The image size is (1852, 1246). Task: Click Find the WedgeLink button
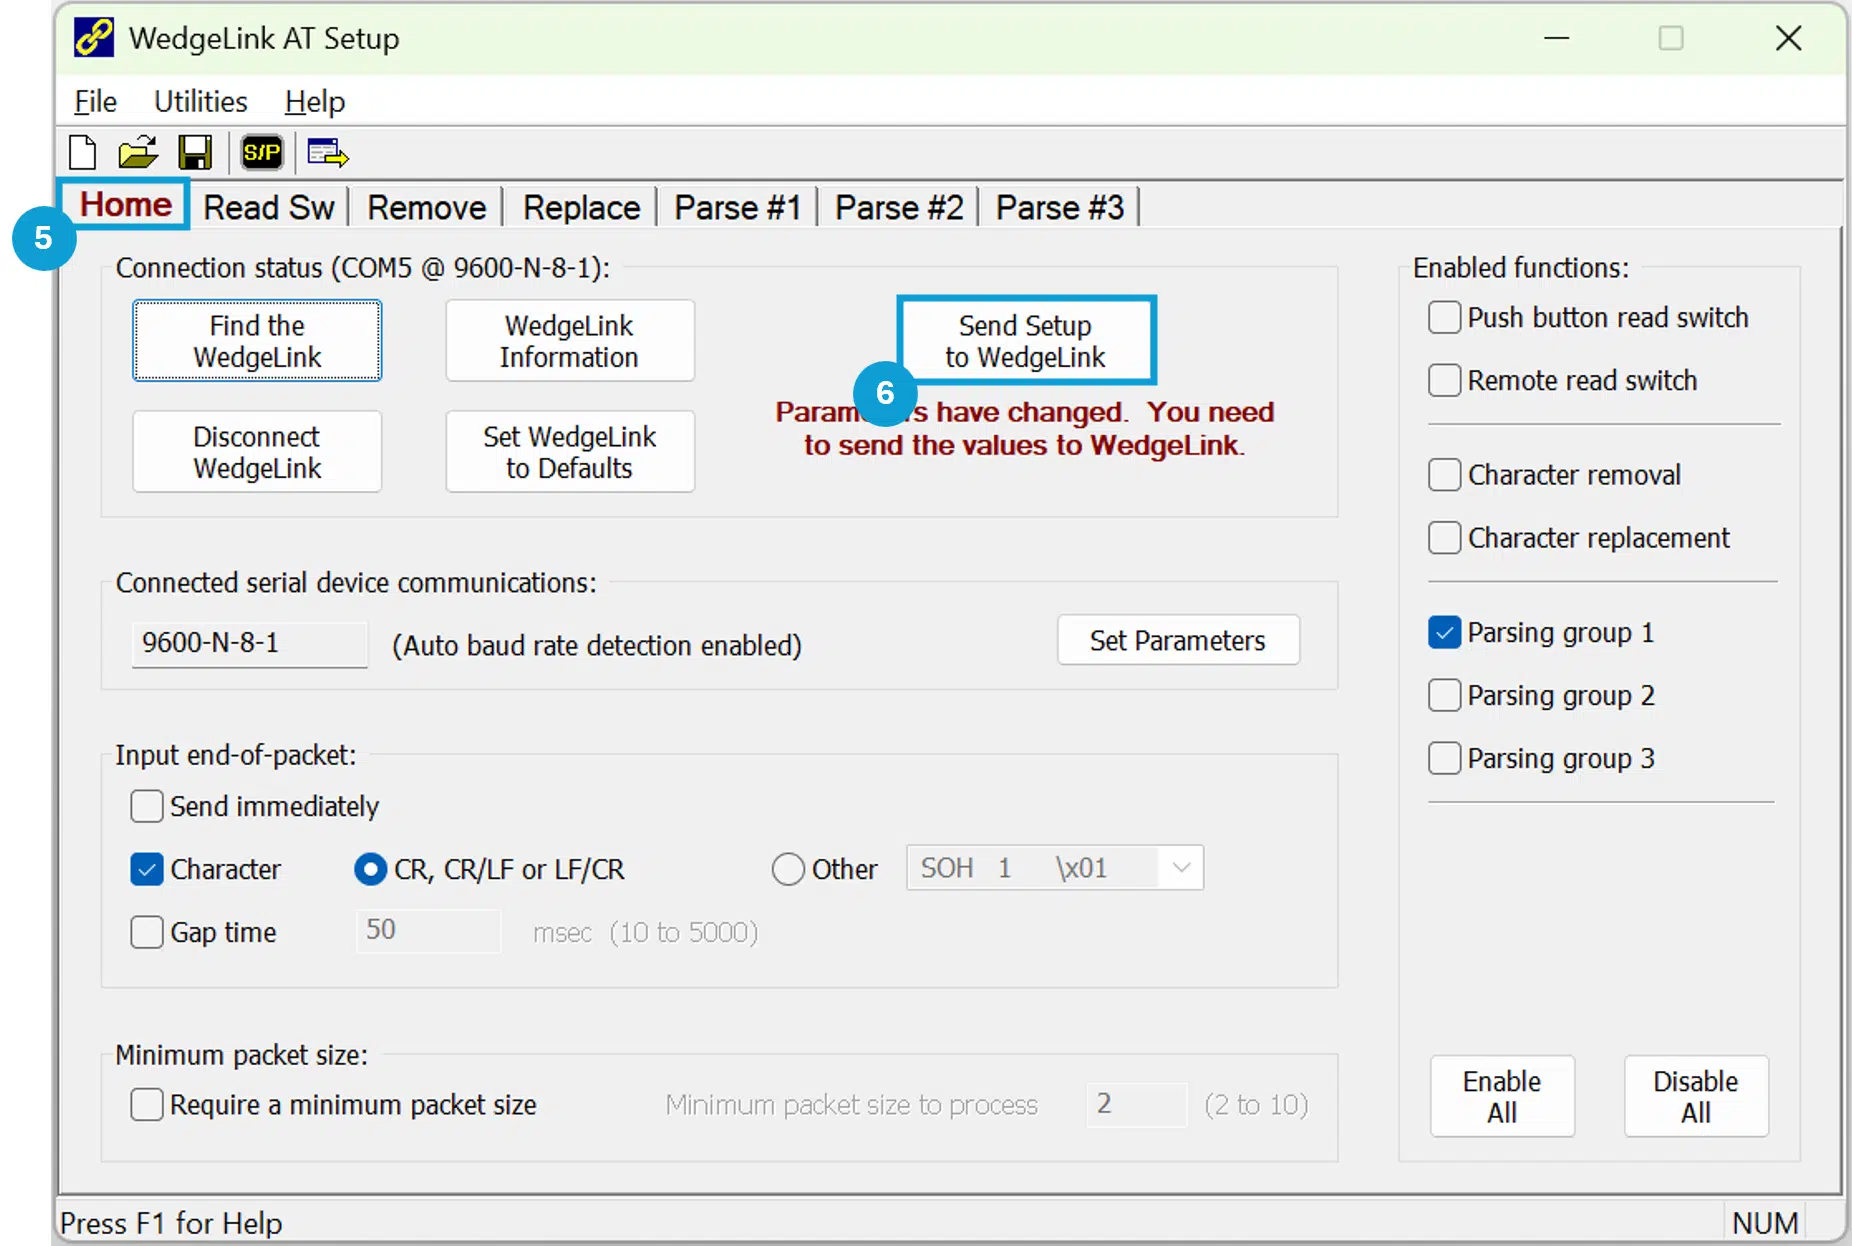[257, 341]
